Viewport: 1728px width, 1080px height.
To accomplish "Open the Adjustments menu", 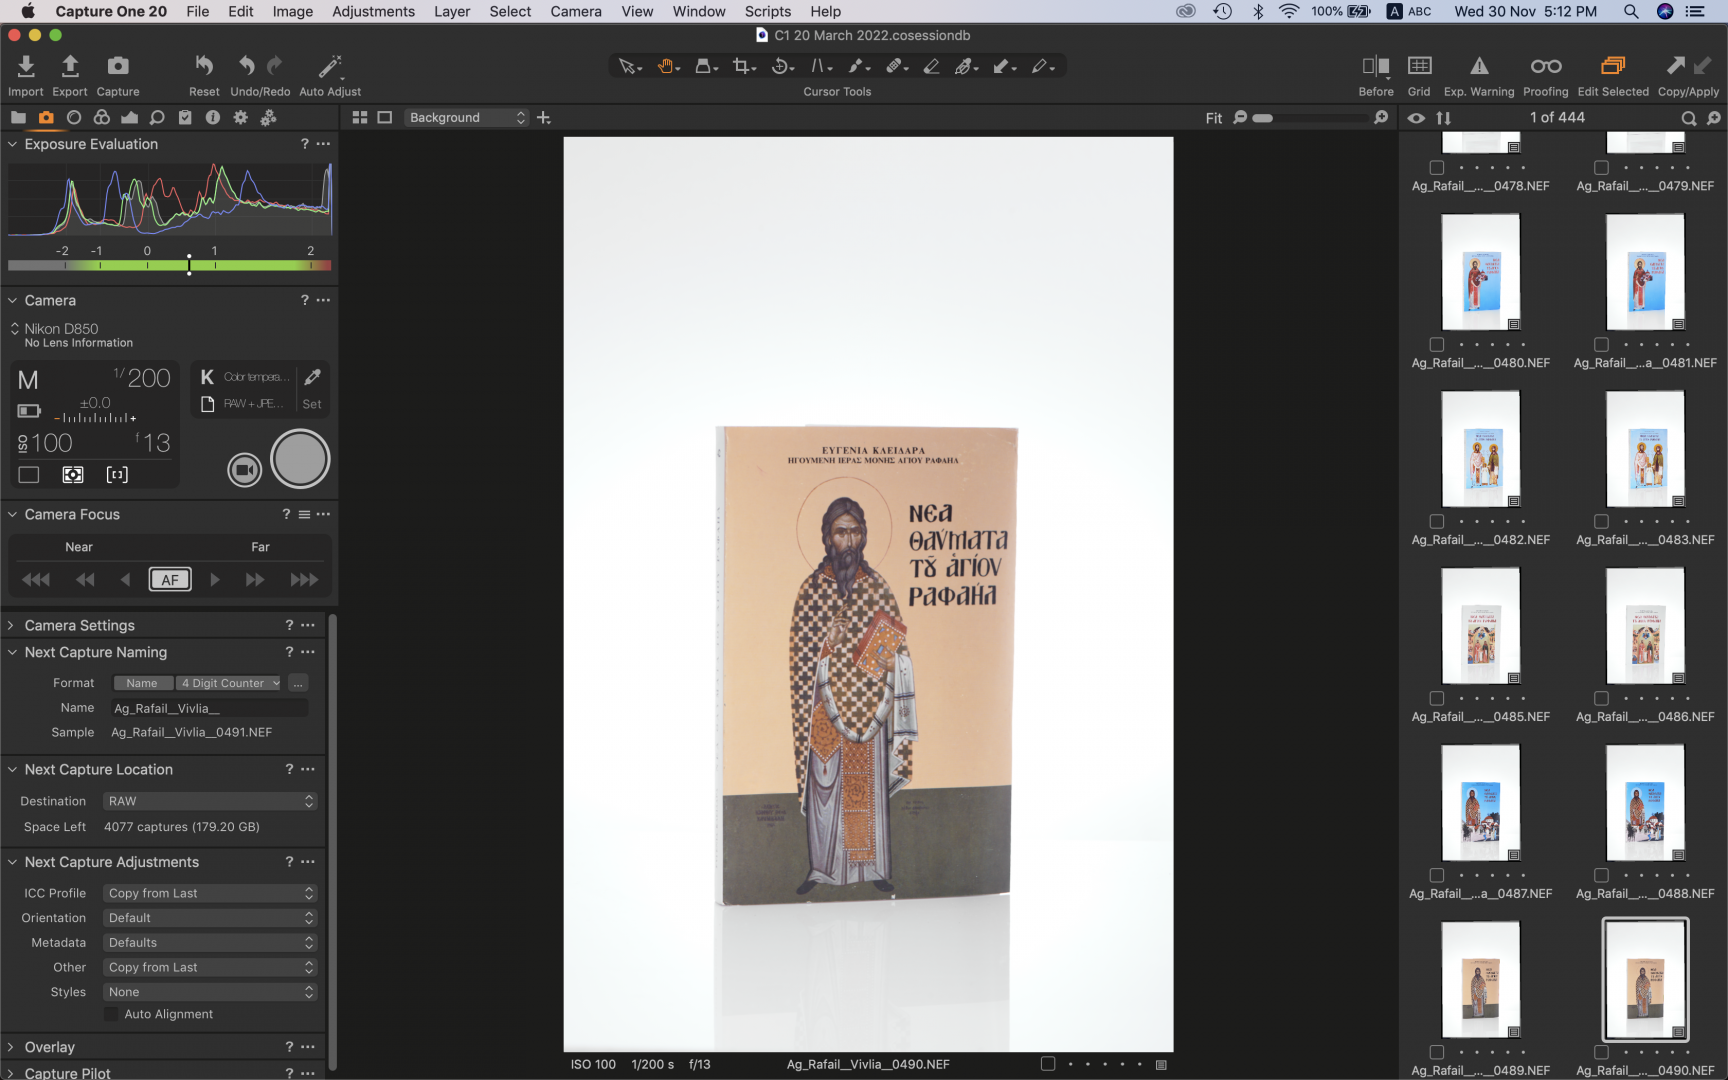I will (373, 11).
